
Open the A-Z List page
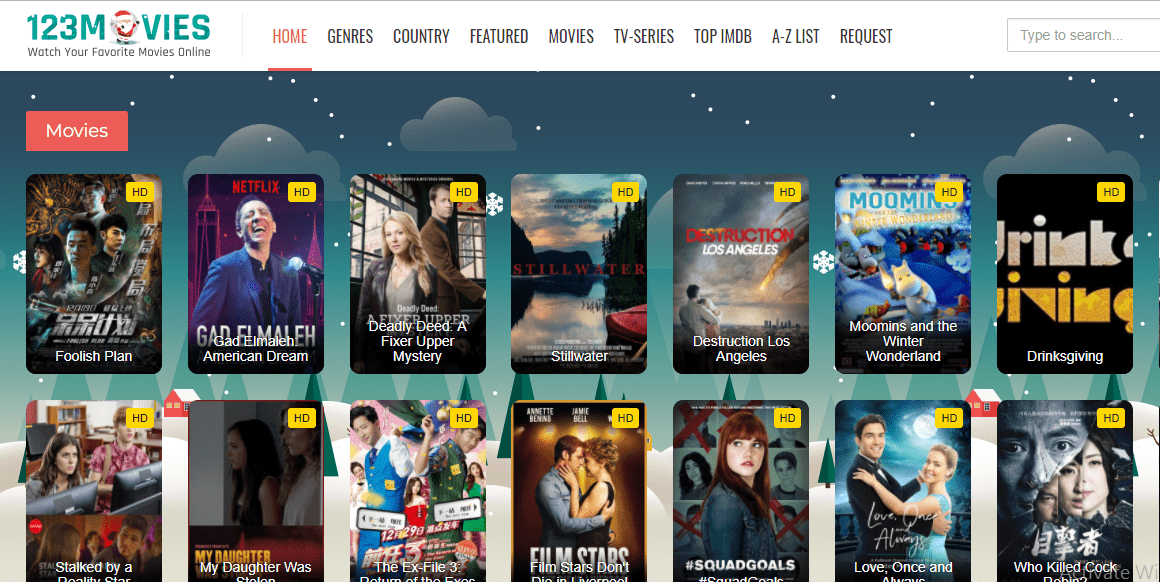(x=795, y=36)
